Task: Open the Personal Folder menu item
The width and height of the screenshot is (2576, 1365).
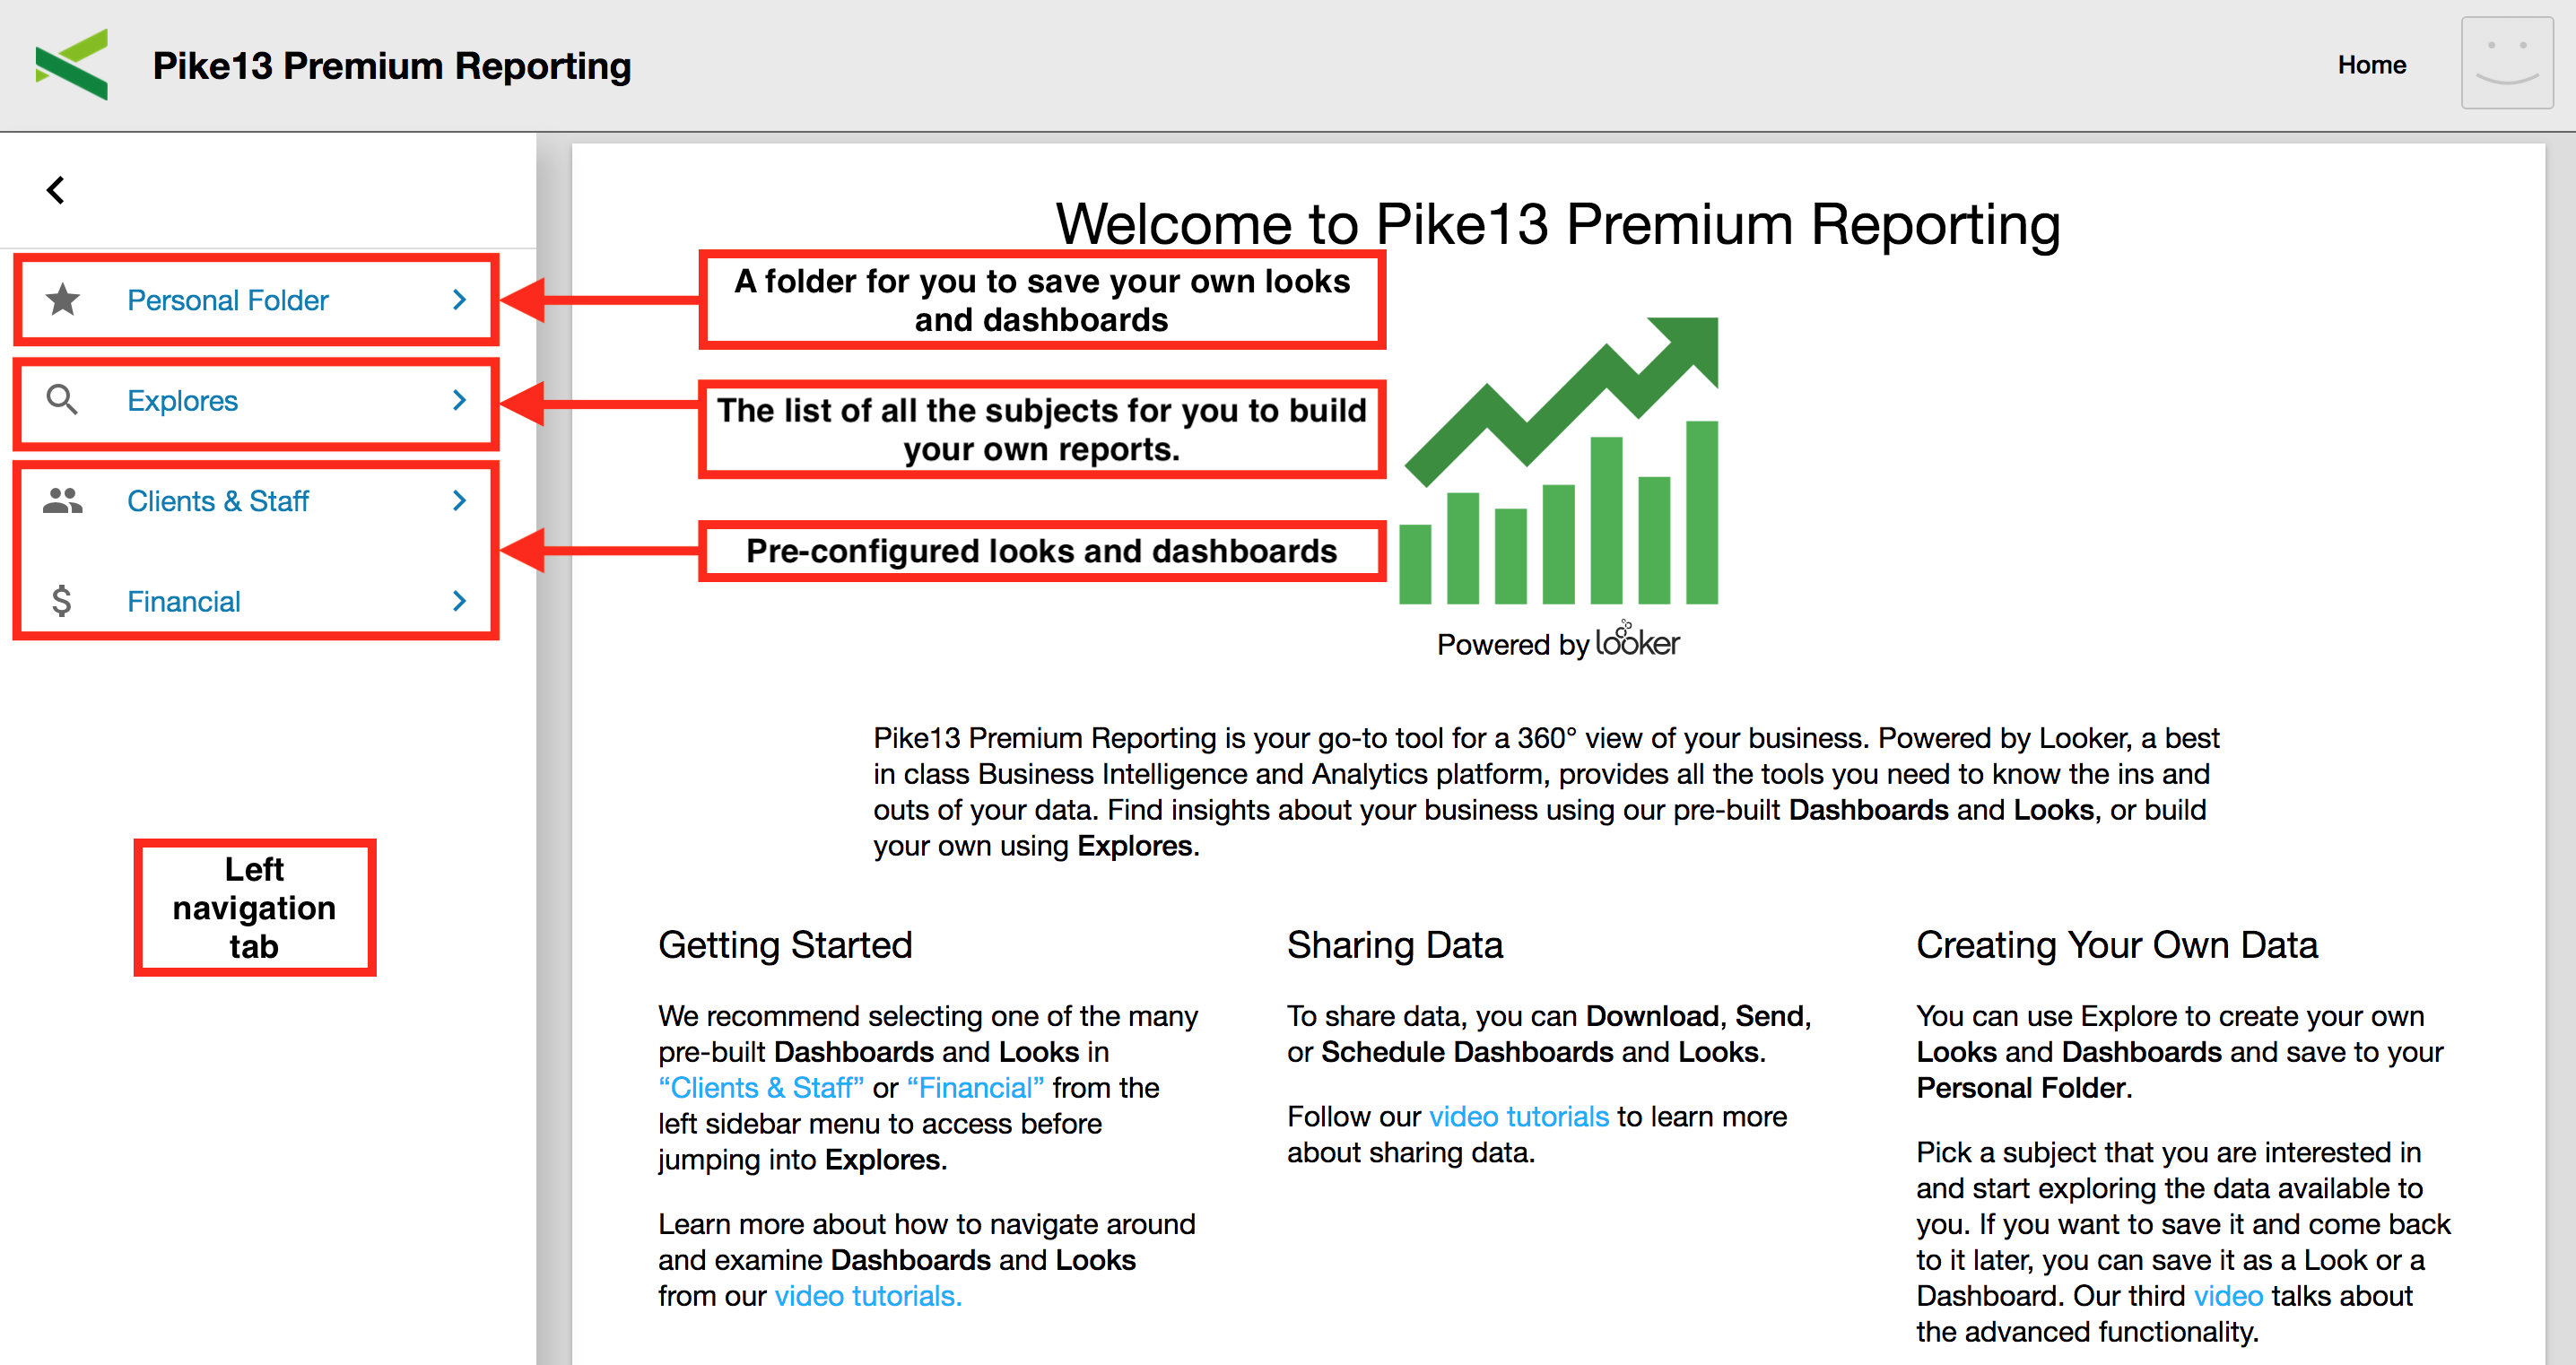Action: coord(228,300)
